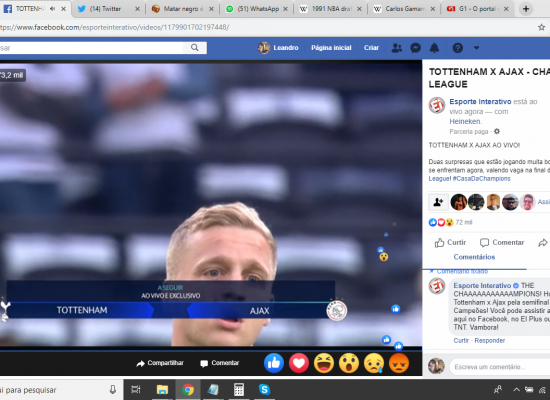Click the Escreva um comentário input field
Viewport: 550px width, 400px height.
[x=500, y=367]
